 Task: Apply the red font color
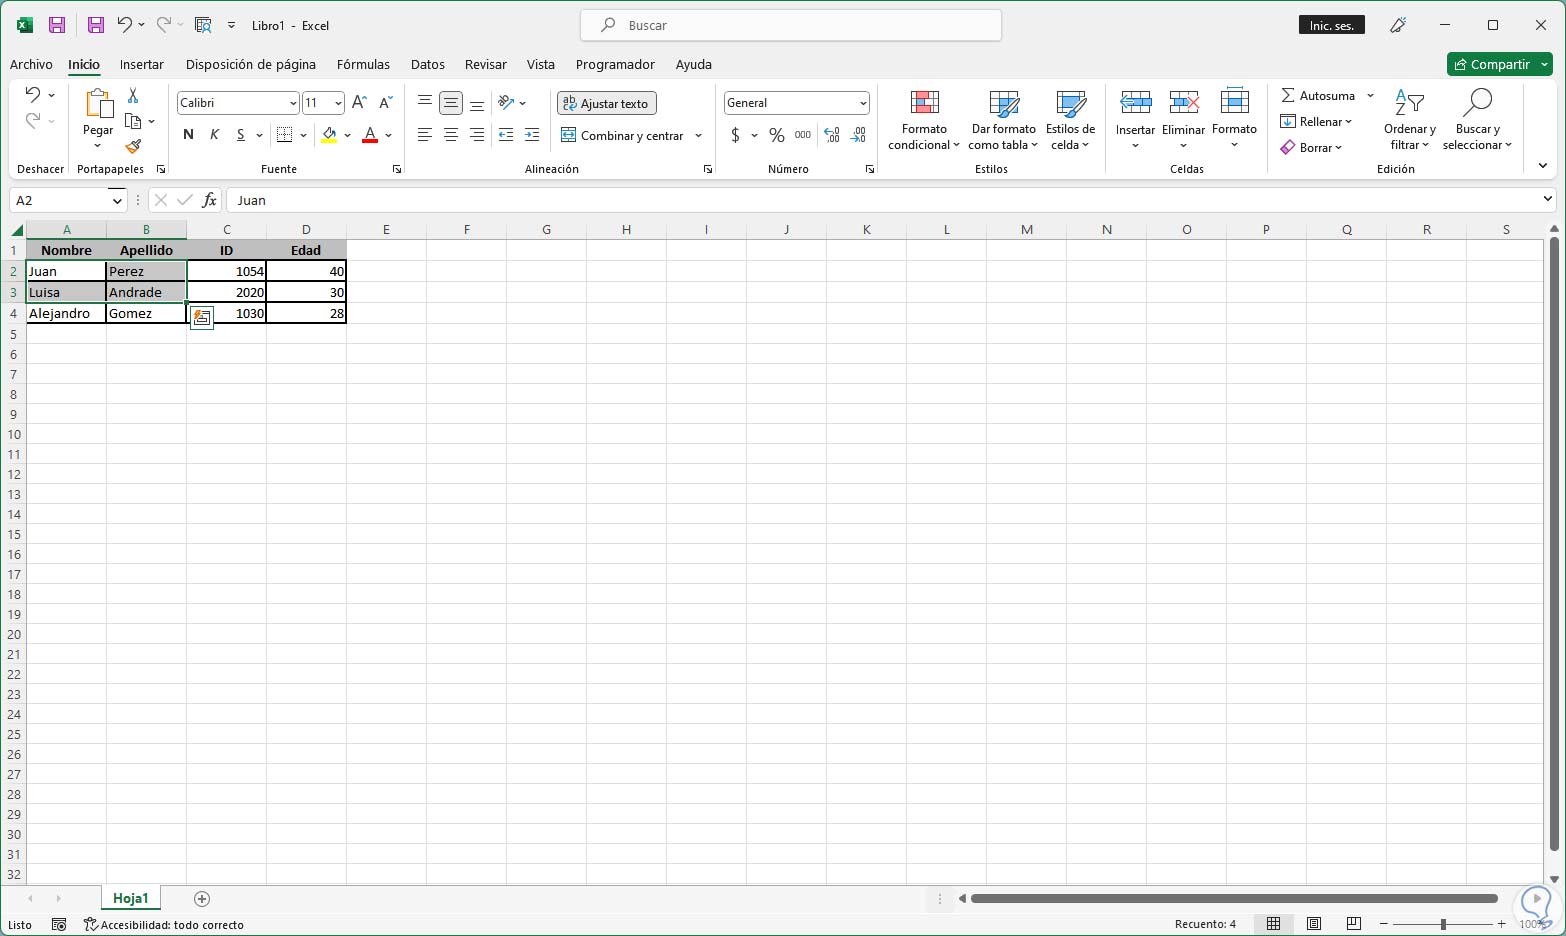370,135
